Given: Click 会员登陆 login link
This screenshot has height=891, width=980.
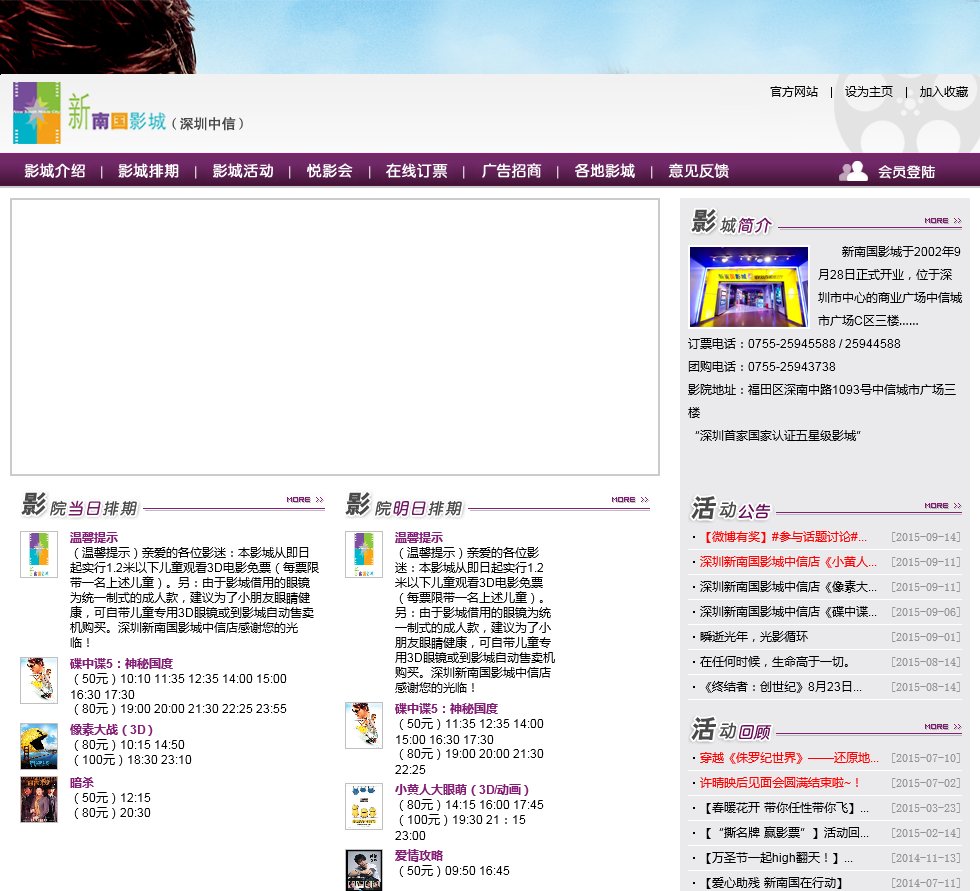Looking at the screenshot, I should [x=906, y=172].
